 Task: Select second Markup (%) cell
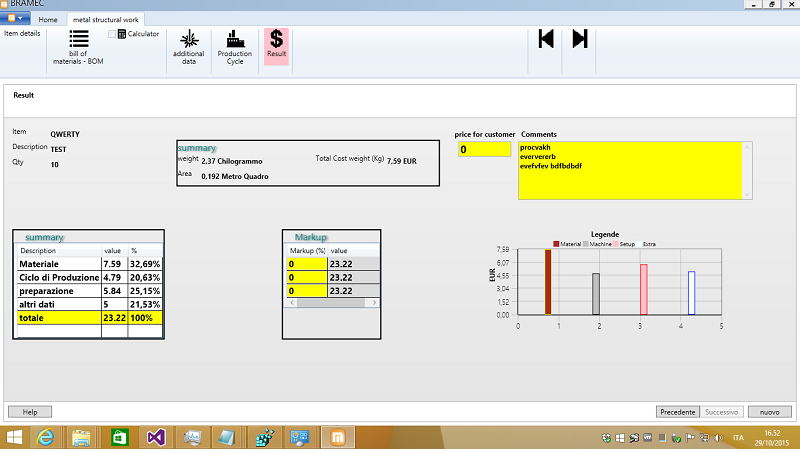pyautogui.click(x=307, y=278)
